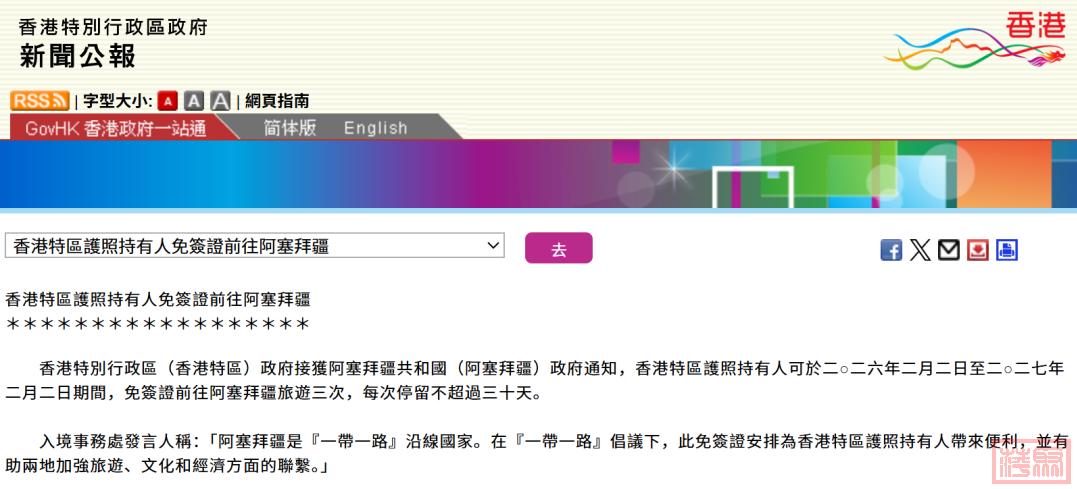
Task: Open the GovHK 香港政府一站通 tab
Action: [115, 128]
